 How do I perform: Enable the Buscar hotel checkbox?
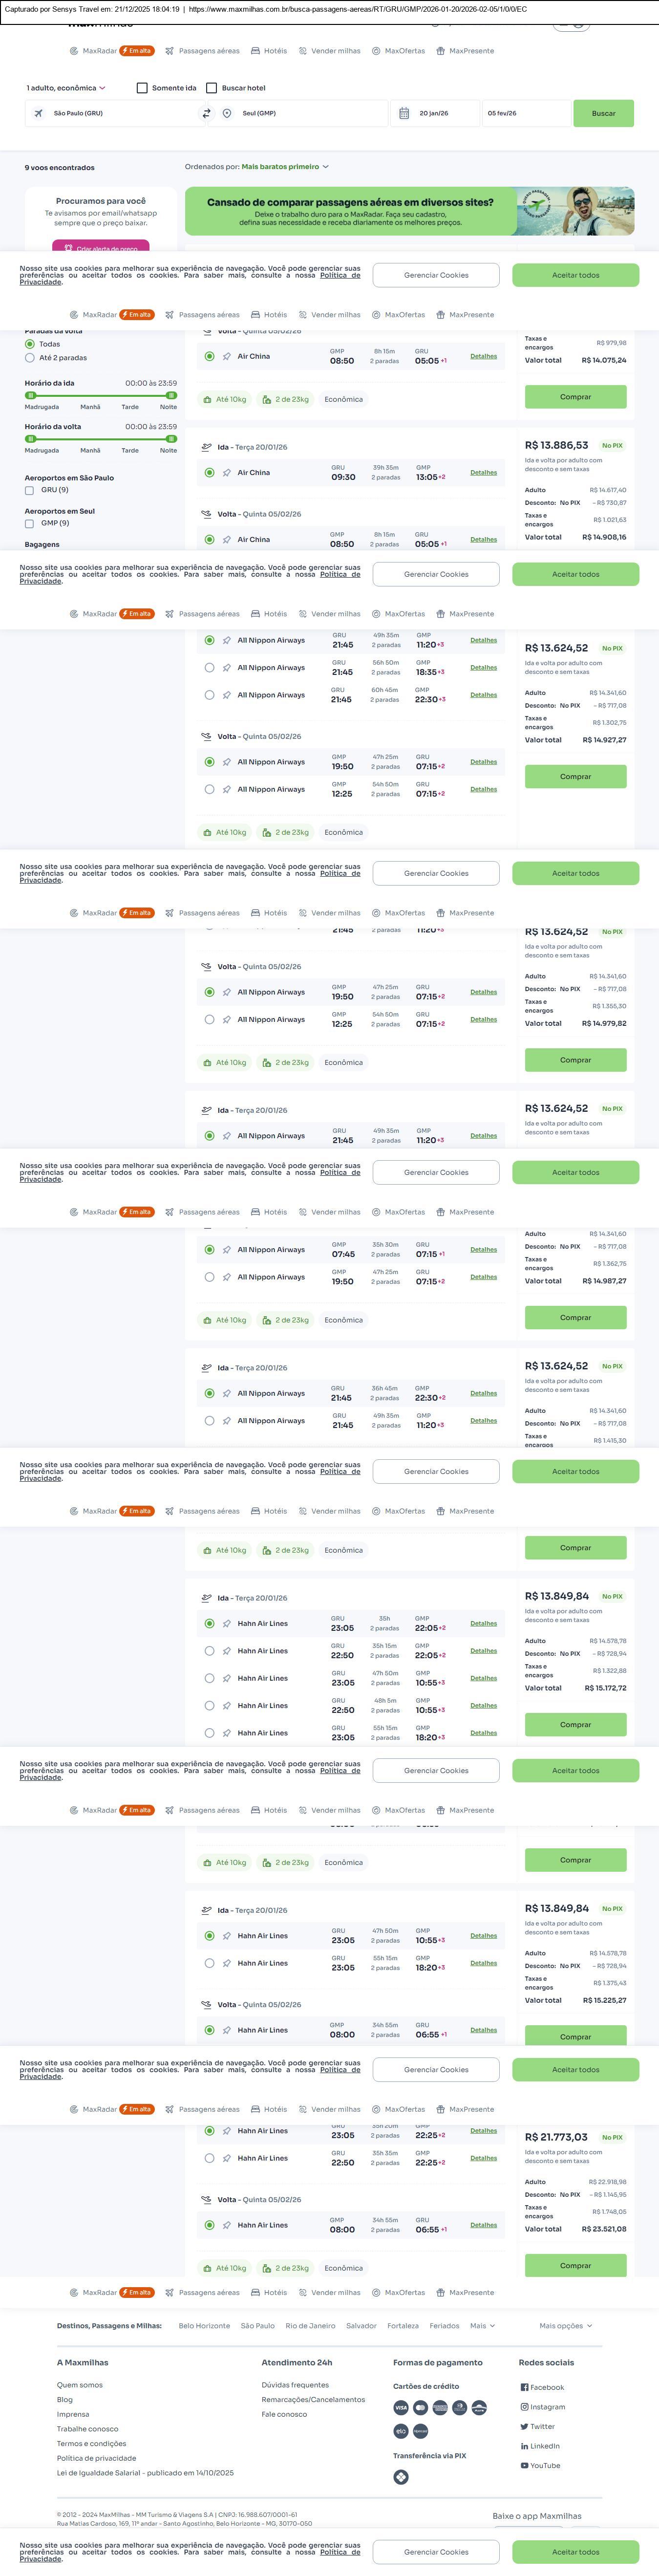click(x=211, y=88)
